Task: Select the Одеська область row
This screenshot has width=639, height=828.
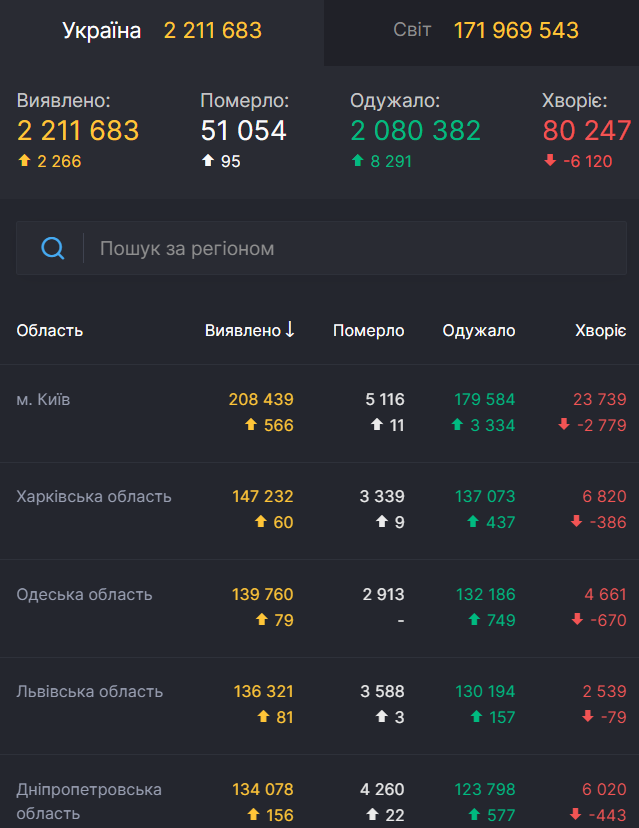Action: pos(84,595)
